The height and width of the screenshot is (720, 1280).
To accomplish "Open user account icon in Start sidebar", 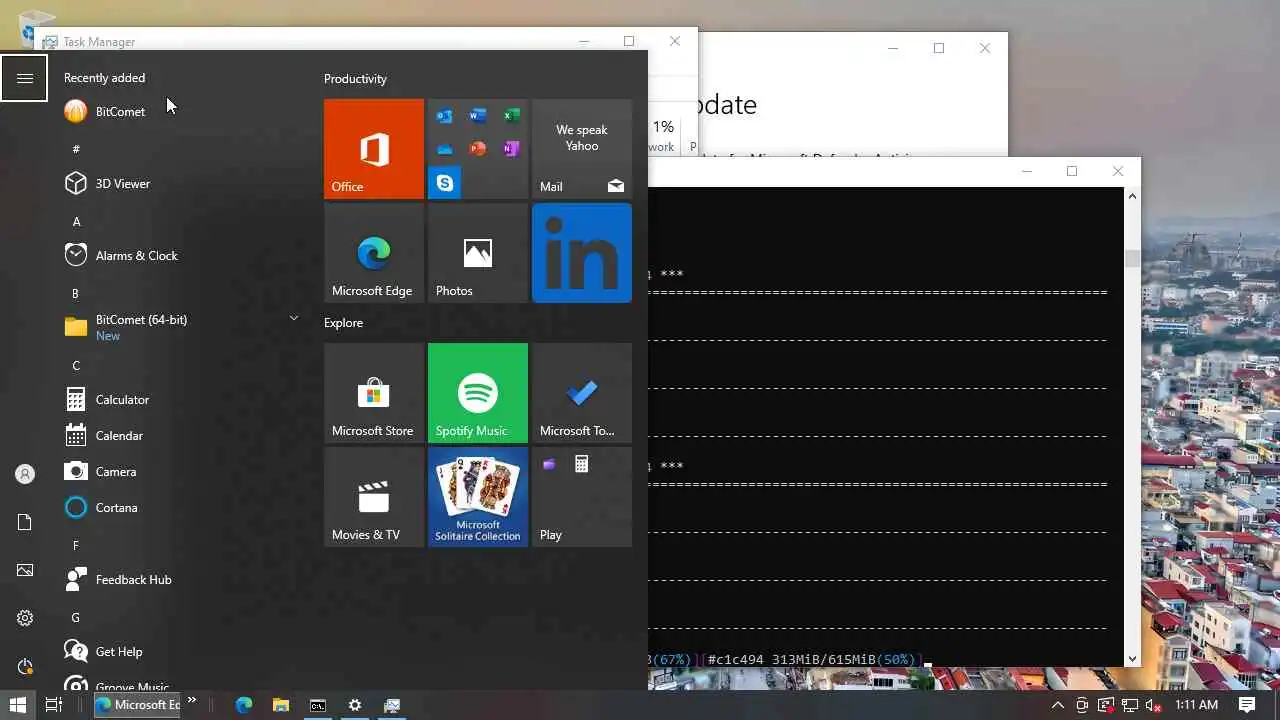I will click(x=25, y=474).
